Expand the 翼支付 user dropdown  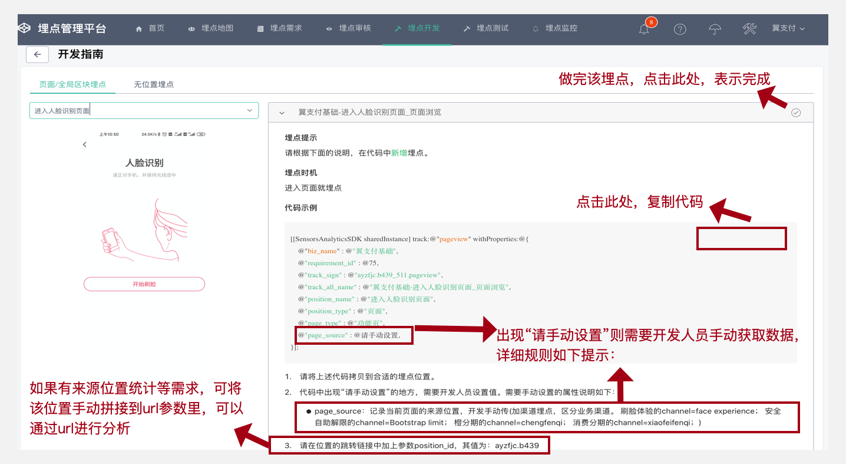(x=788, y=29)
